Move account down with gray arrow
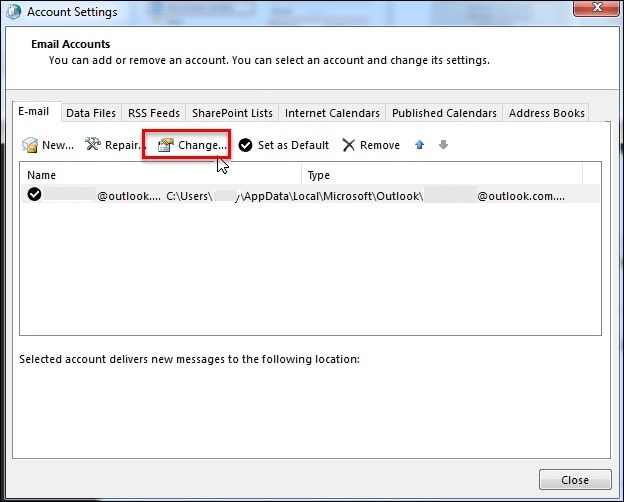Viewport: 624px width, 502px height. tap(443, 145)
